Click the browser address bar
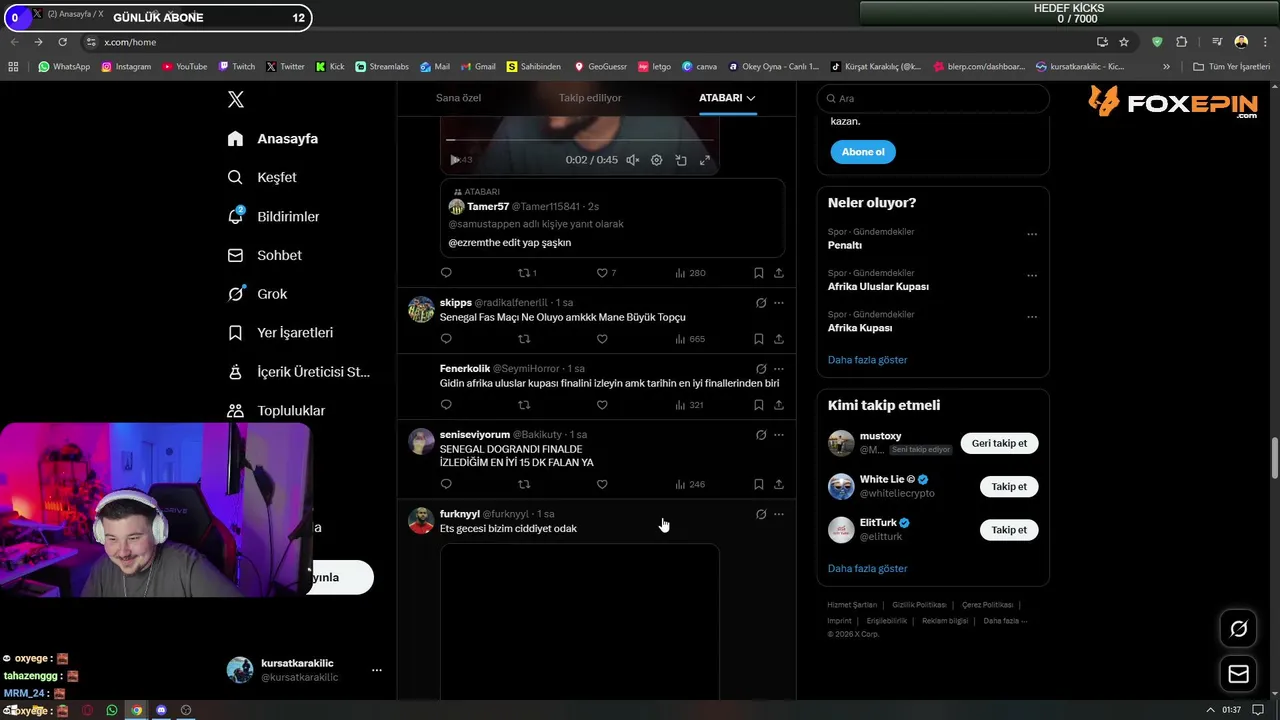 pos(590,42)
